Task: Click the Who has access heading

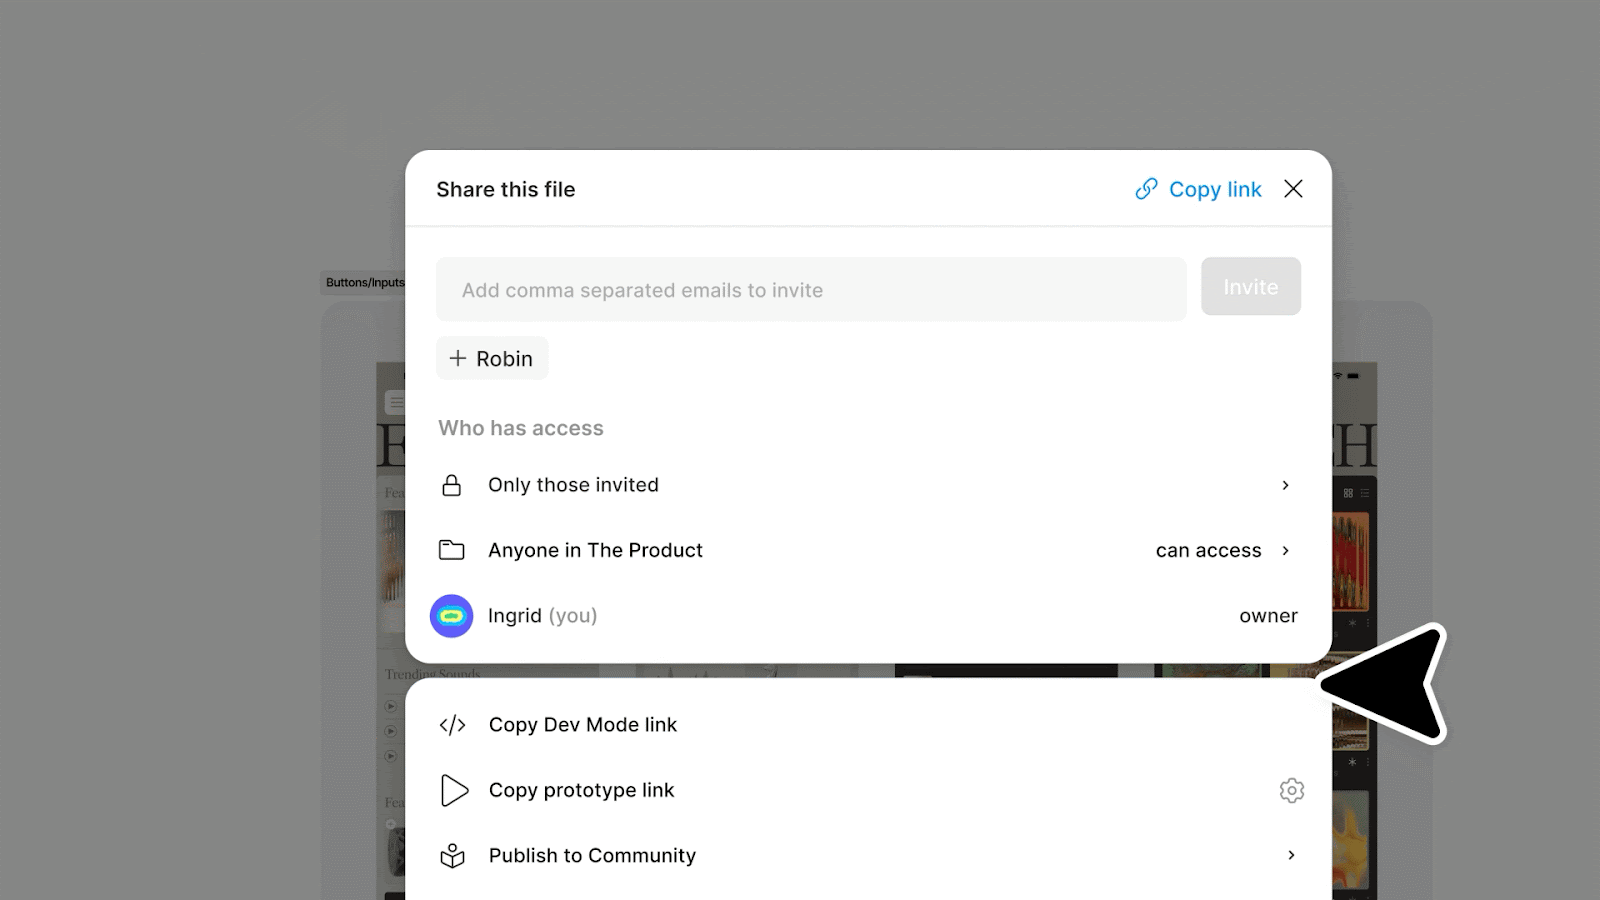Action: 520,428
